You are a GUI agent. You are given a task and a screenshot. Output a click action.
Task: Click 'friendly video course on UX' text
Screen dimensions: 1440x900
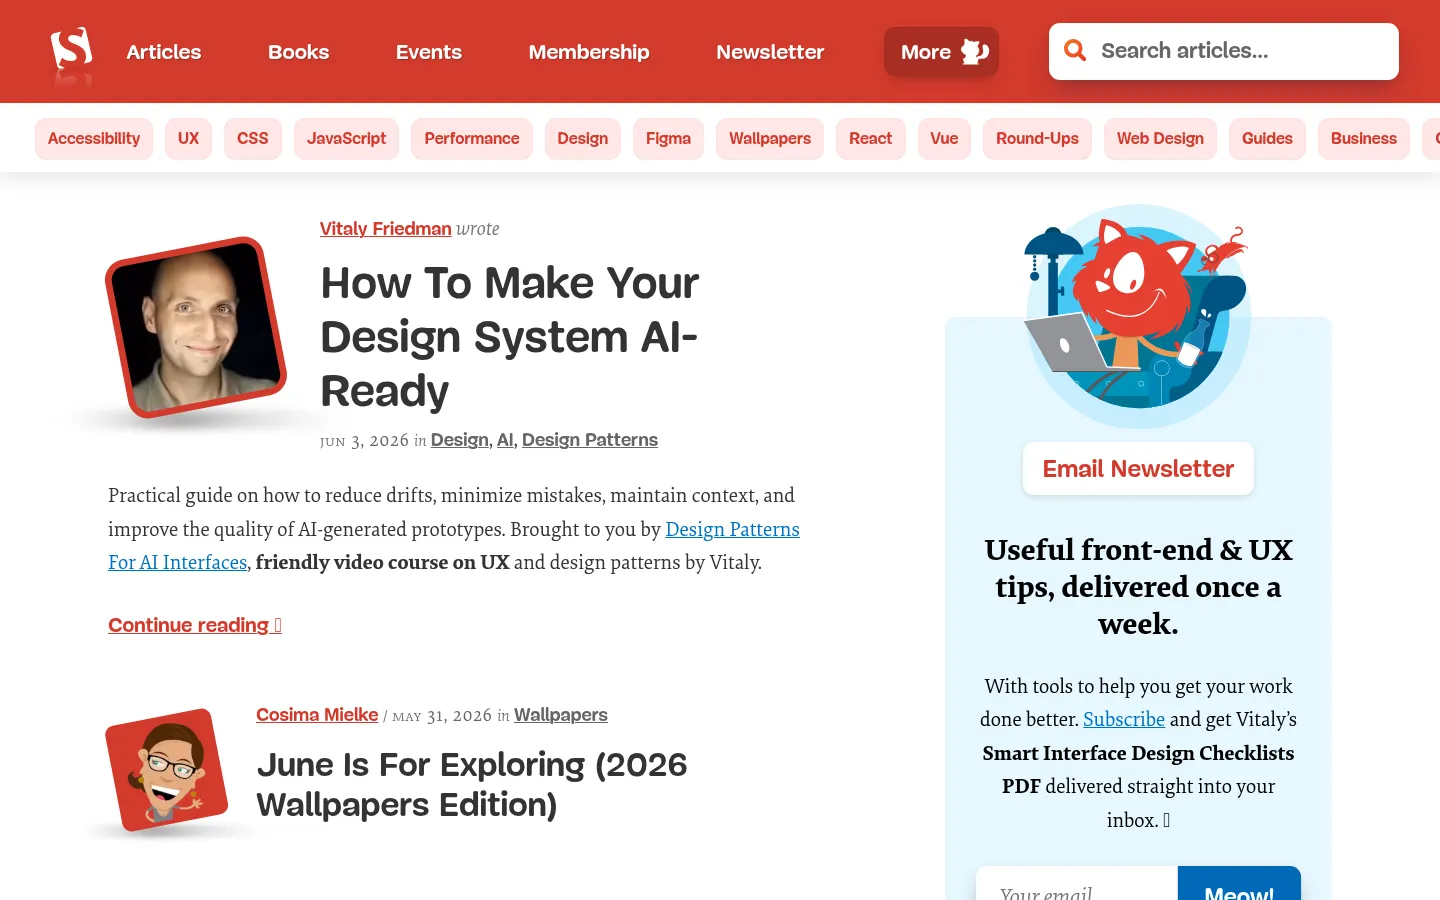tap(383, 562)
